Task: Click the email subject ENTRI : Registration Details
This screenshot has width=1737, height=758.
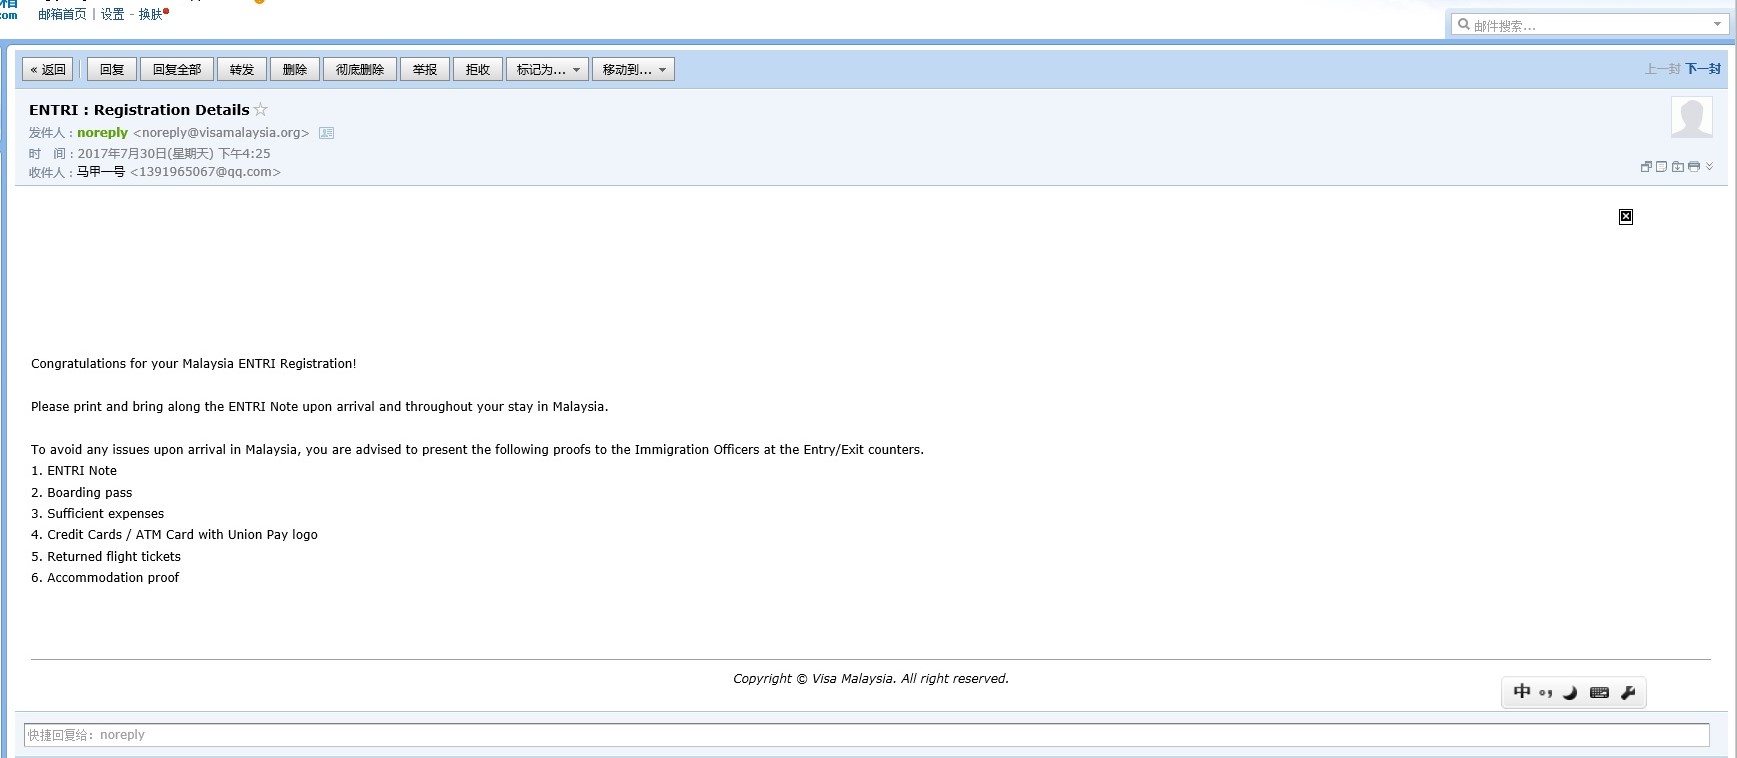Action: (139, 110)
